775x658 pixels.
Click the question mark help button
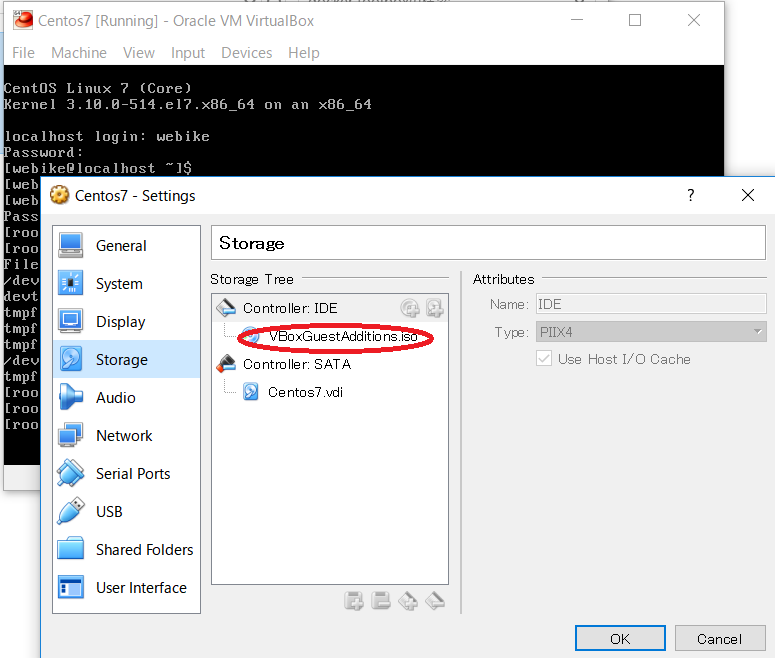pyautogui.click(x=690, y=195)
